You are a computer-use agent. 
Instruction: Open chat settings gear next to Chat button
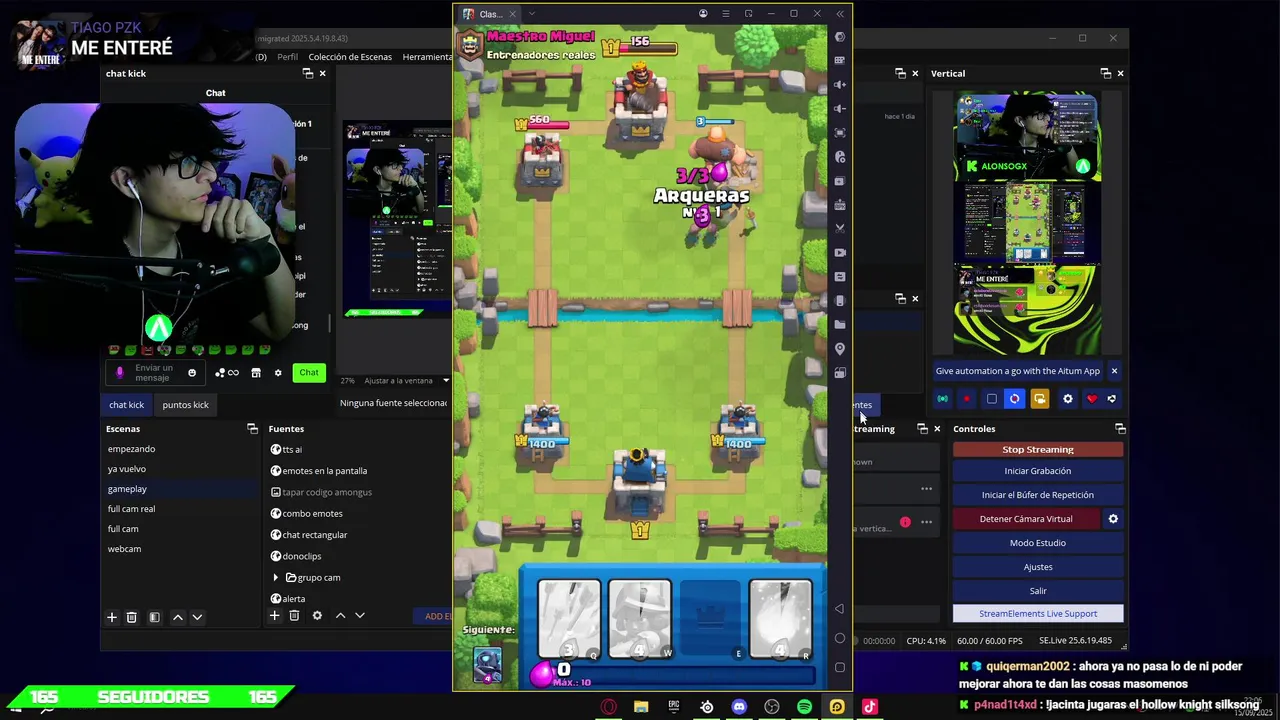pos(278,373)
